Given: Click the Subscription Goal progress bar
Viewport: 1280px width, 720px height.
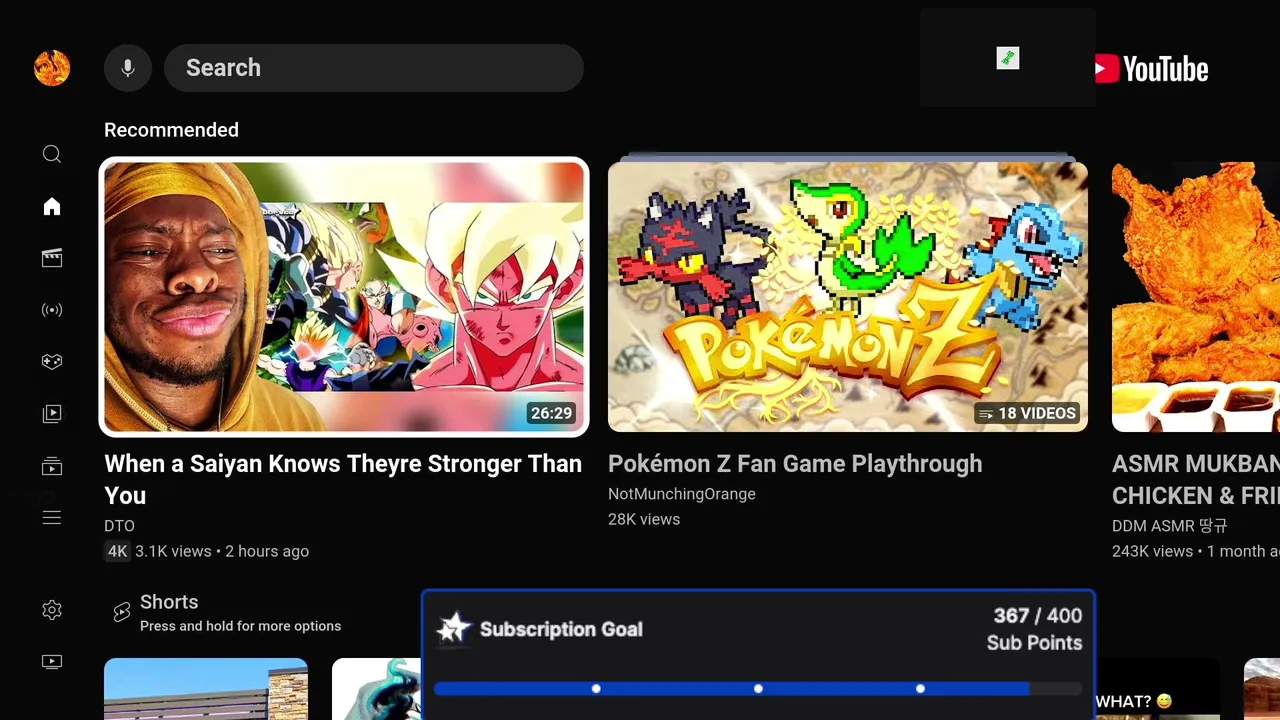Looking at the screenshot, I should (x=758, y=689).
